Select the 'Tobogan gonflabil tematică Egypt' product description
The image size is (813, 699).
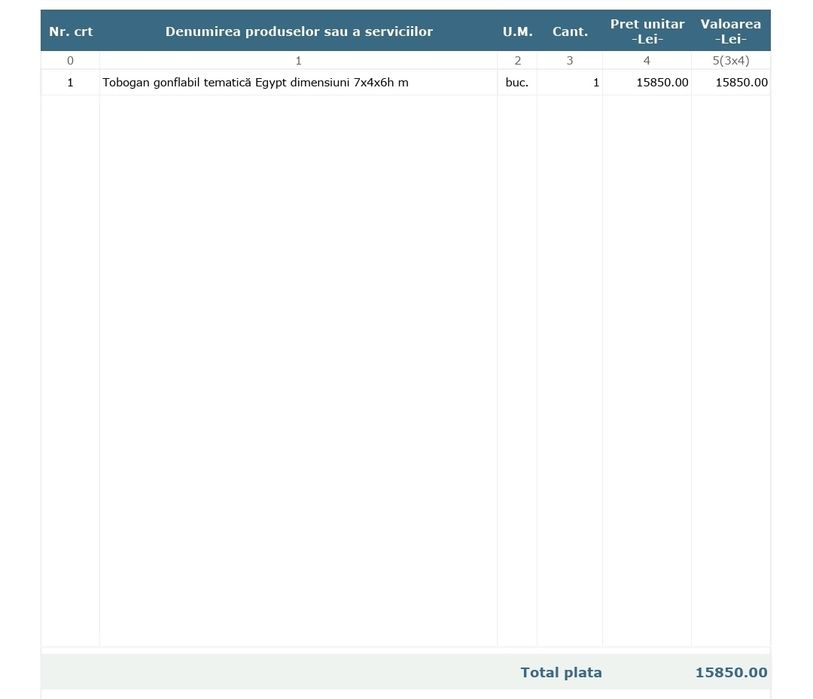(255, 82)
